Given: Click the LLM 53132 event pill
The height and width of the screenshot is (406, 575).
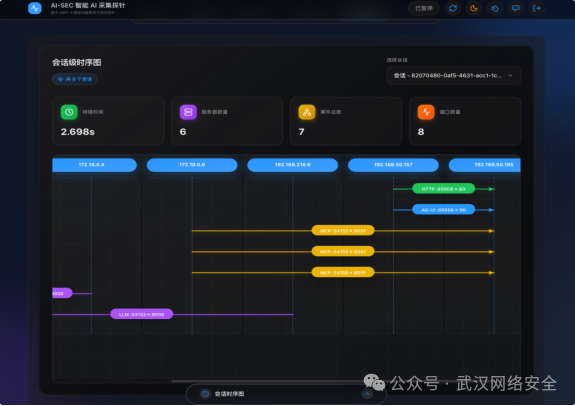Looking at the screenshot, I should (142, 314).
